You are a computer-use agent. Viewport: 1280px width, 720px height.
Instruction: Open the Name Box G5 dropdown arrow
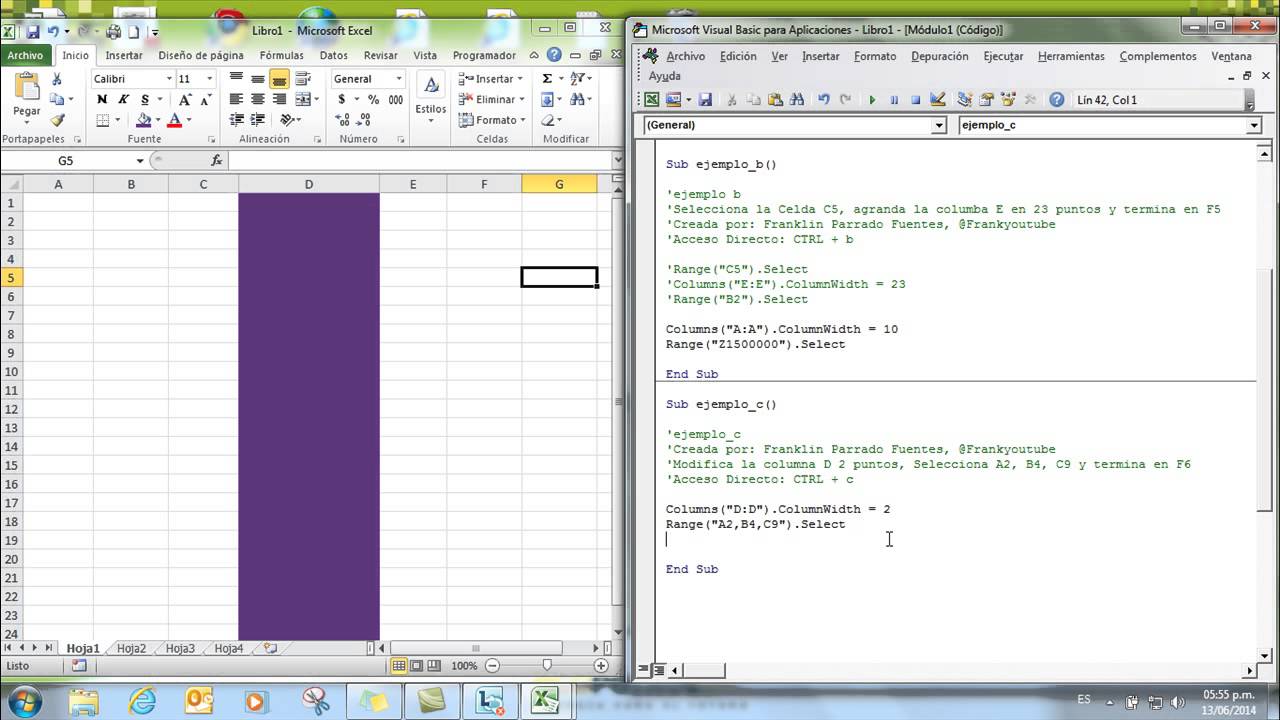140,160
